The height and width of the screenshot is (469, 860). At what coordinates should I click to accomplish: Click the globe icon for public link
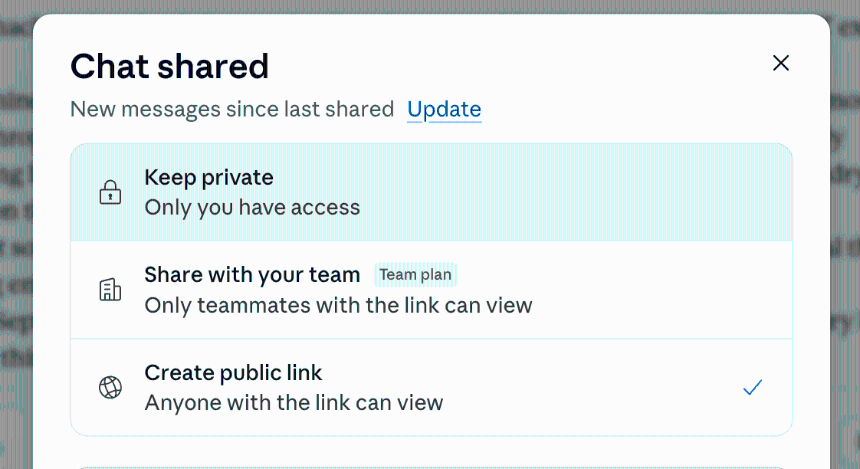110,387
